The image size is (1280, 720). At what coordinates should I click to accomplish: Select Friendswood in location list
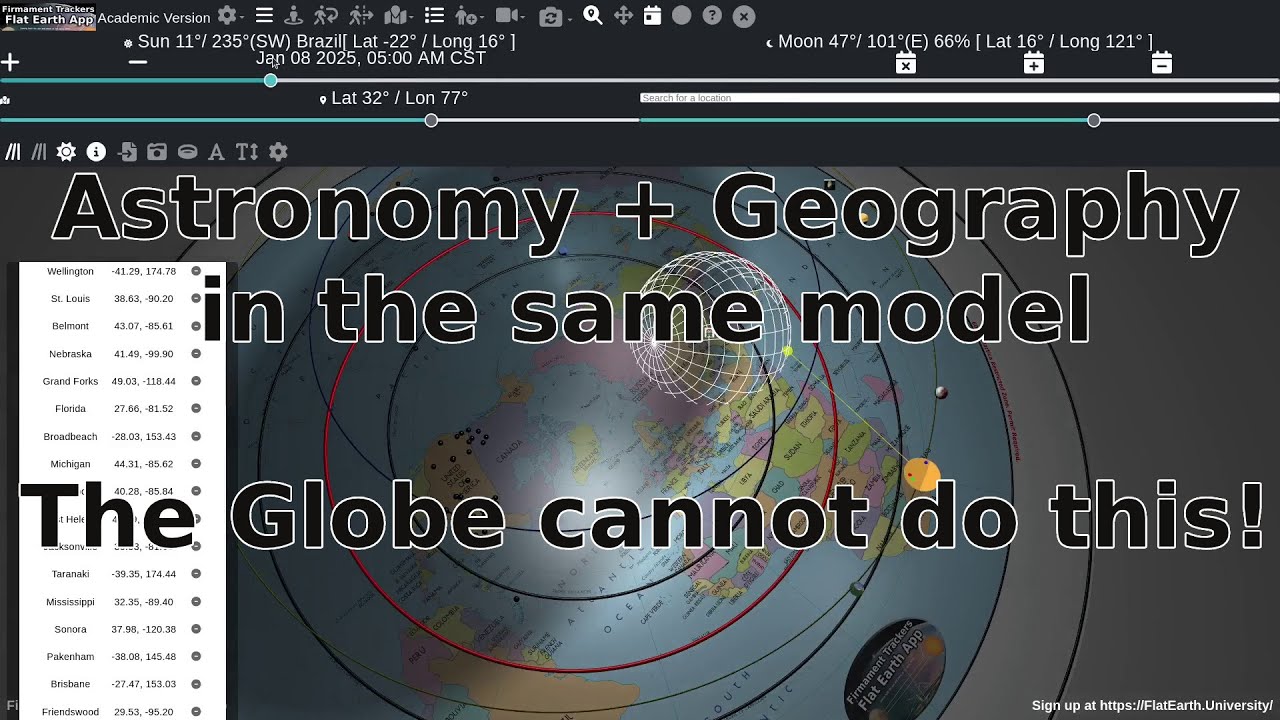point(70,712)
